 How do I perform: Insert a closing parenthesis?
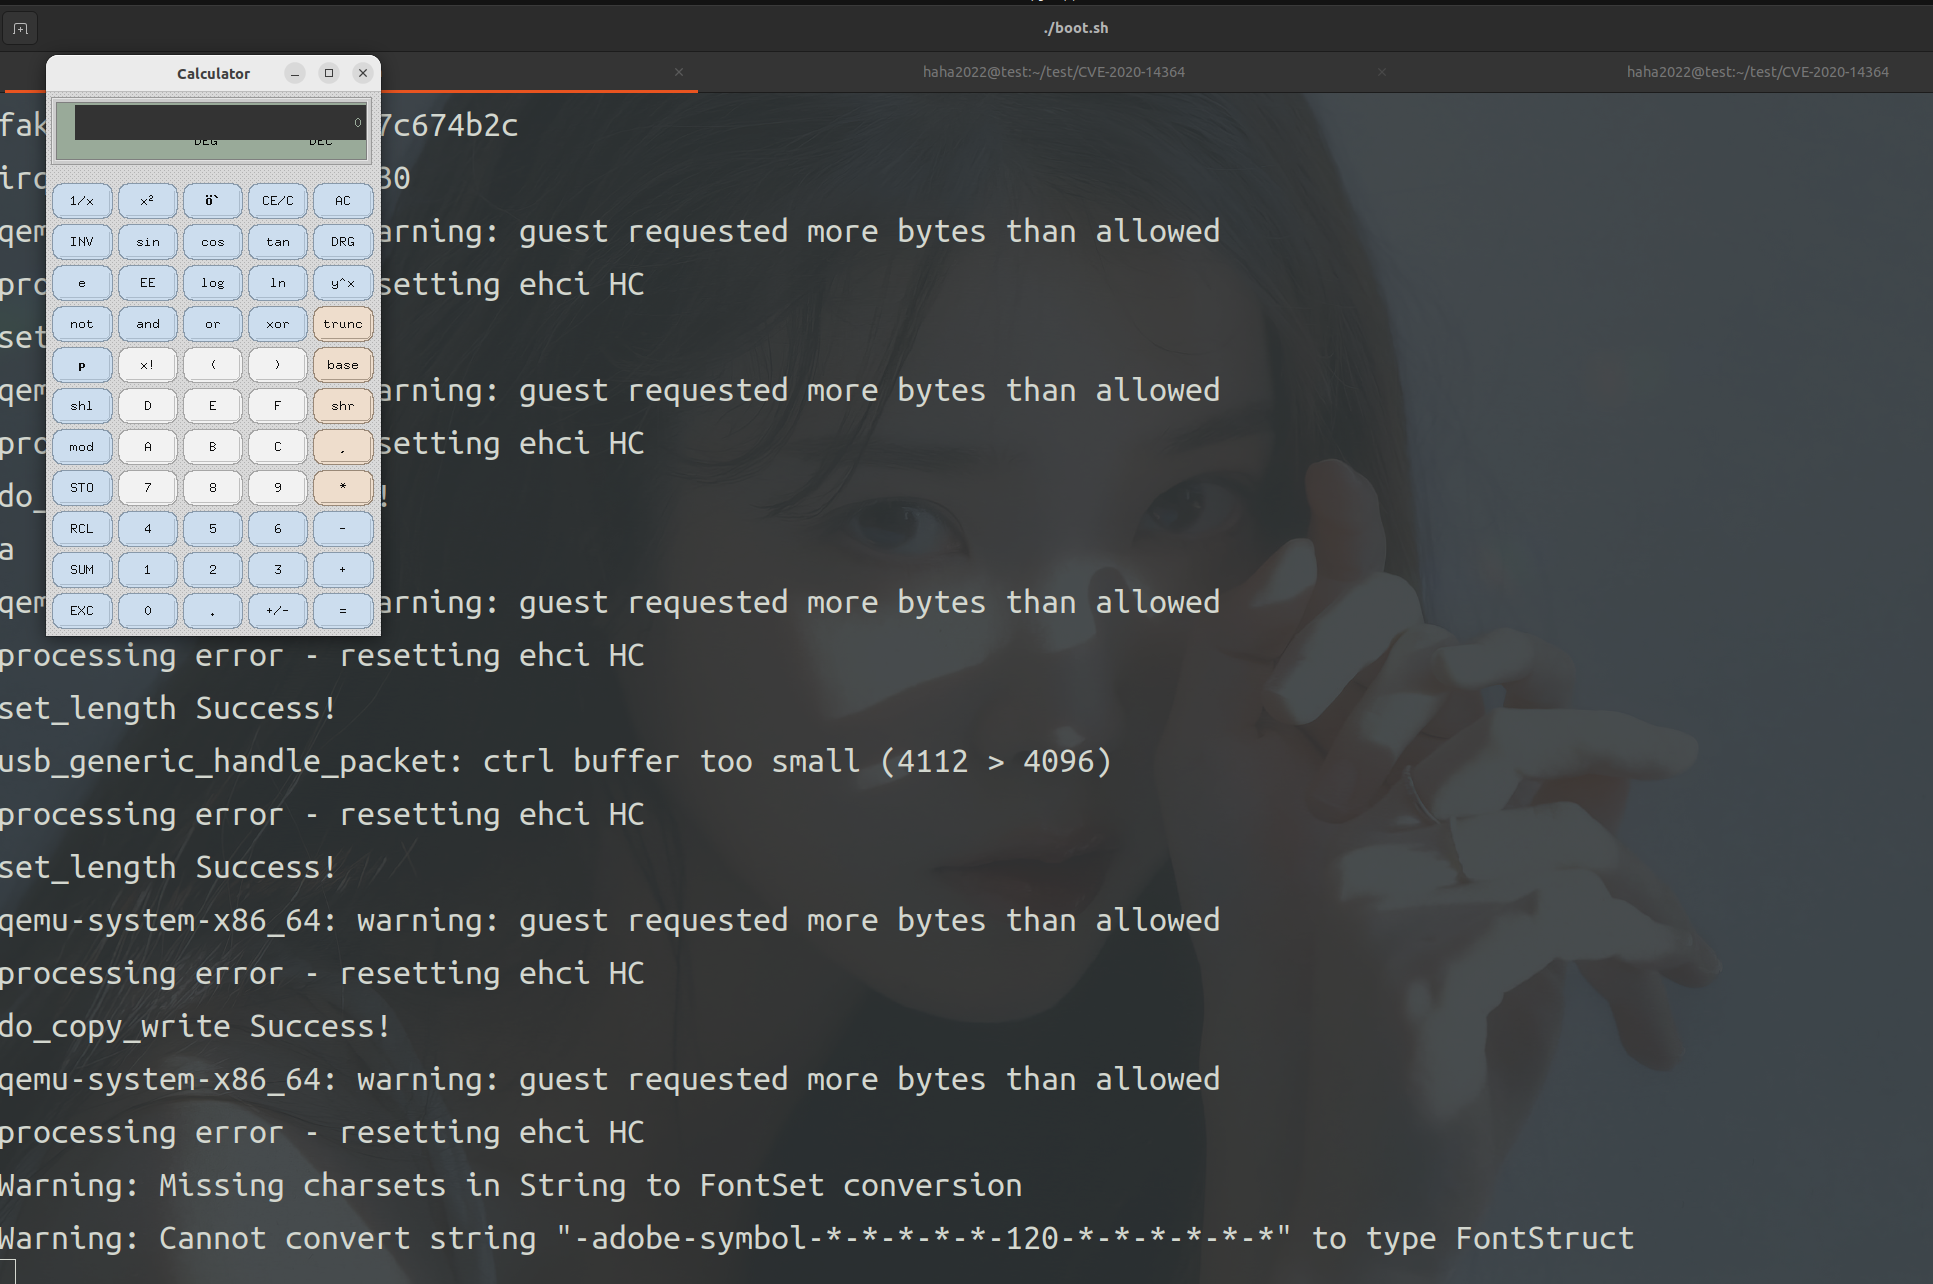(x=277, y=365)
